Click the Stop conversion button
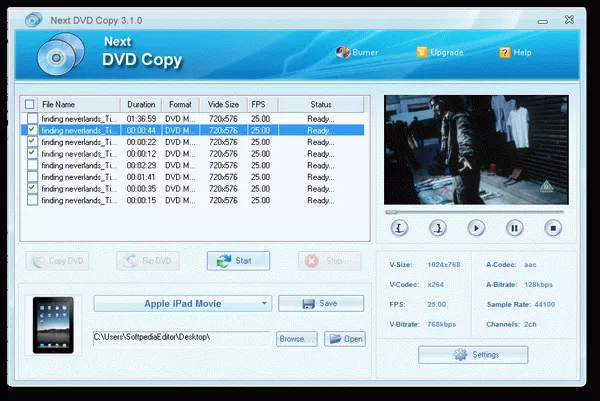The image size is (600, 401). tap(329, 261)
